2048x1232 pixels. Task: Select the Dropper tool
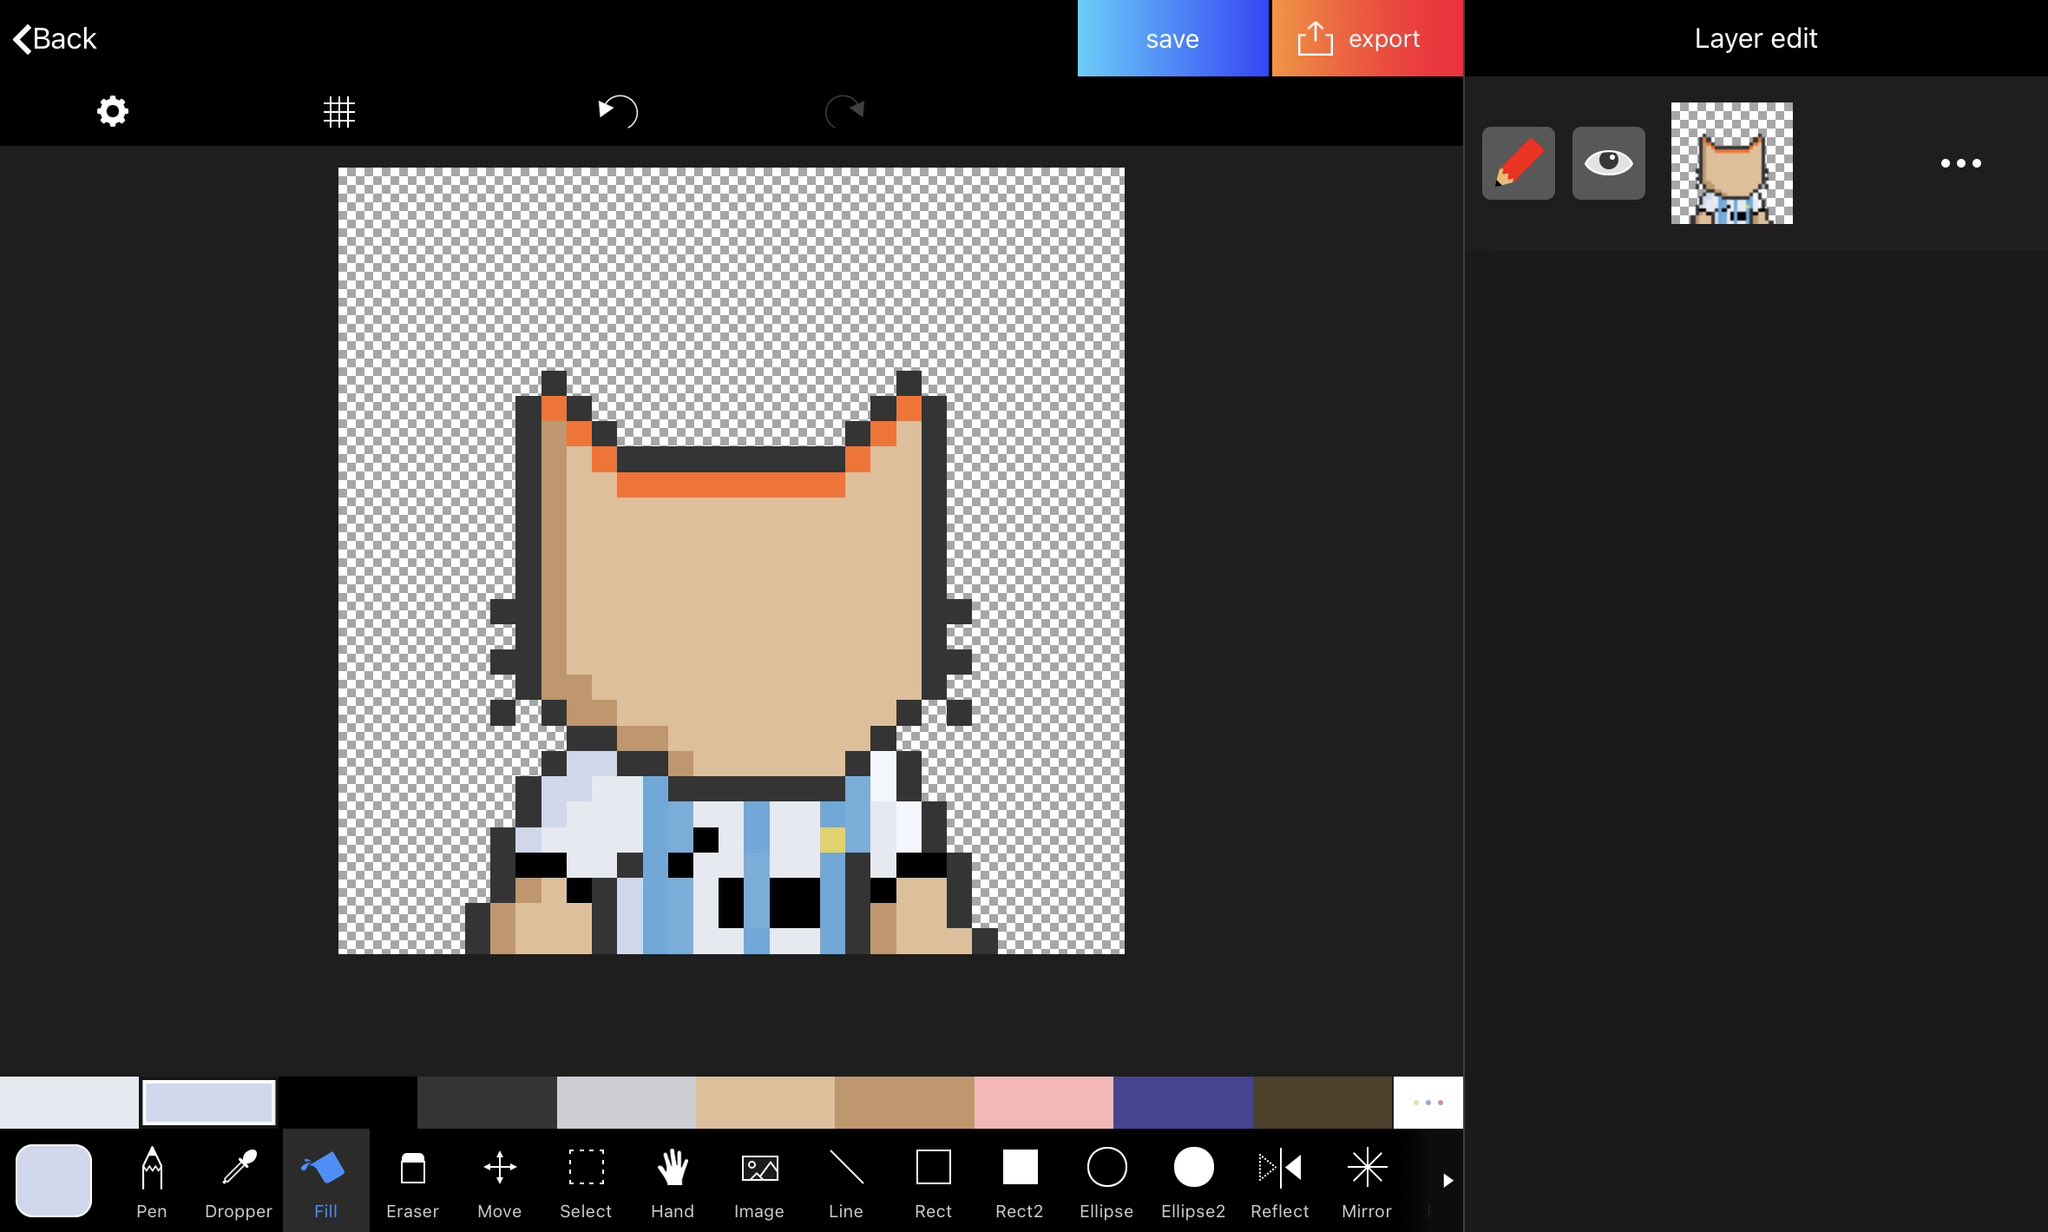(238, 1180)
